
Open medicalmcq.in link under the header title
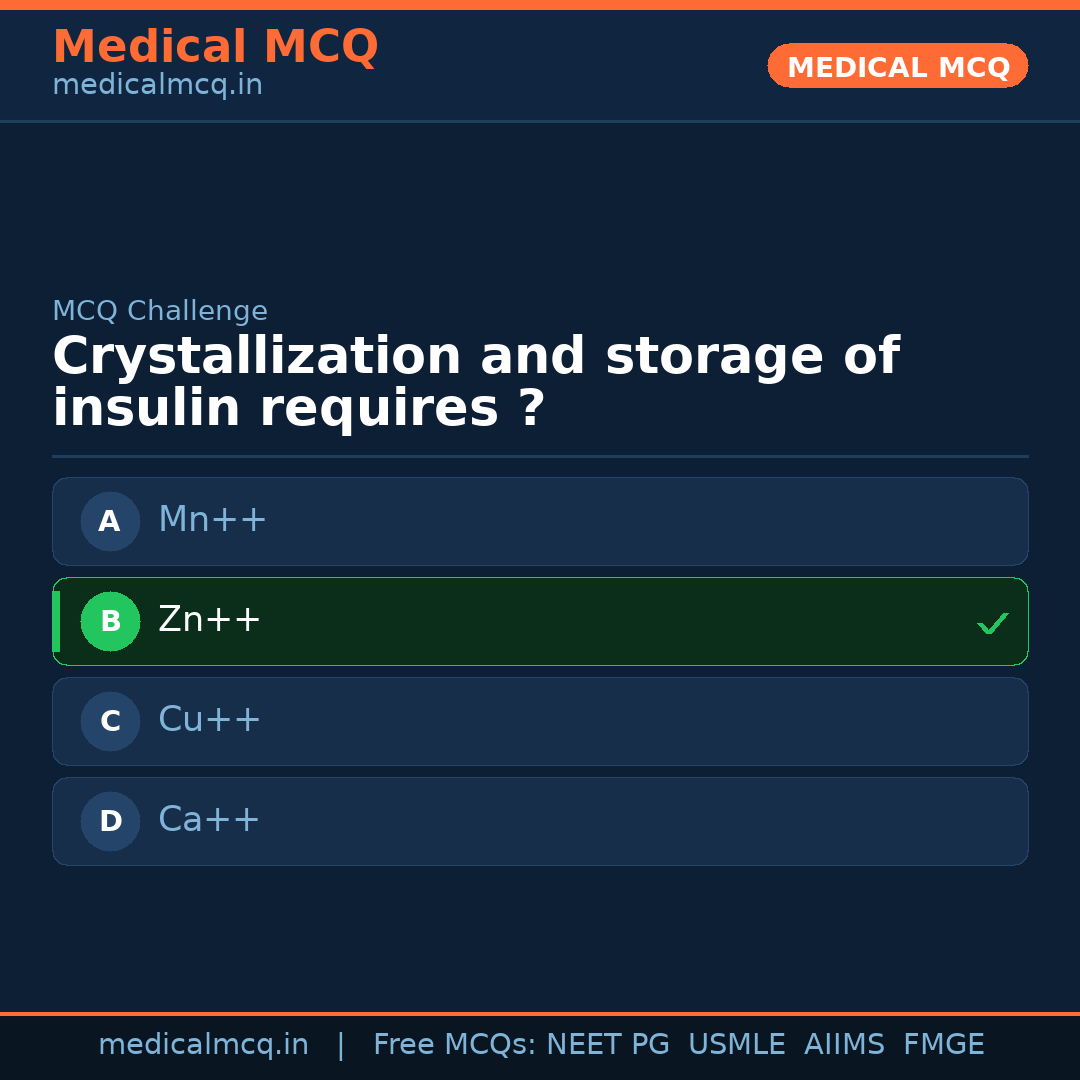[x=157, y=86]
